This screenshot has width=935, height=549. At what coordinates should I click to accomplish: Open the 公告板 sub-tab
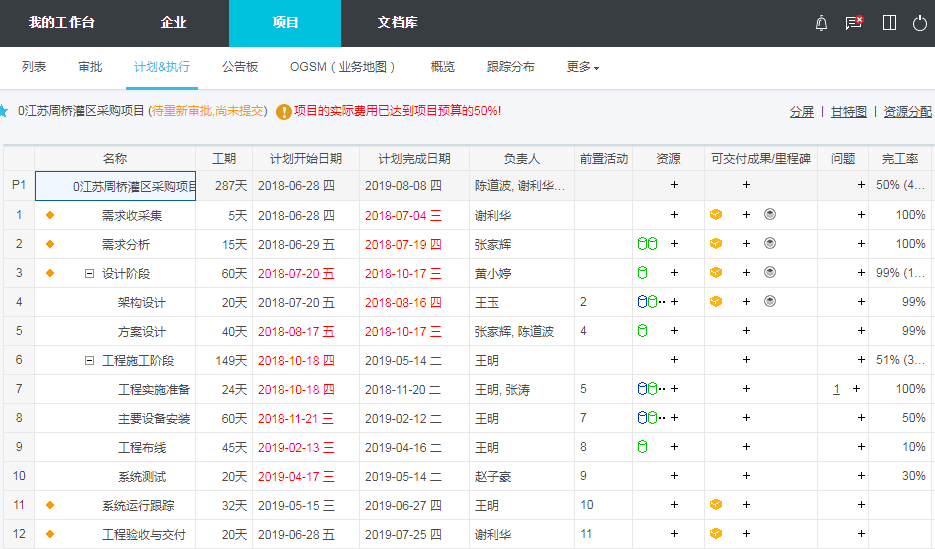[x=240, y=67]
